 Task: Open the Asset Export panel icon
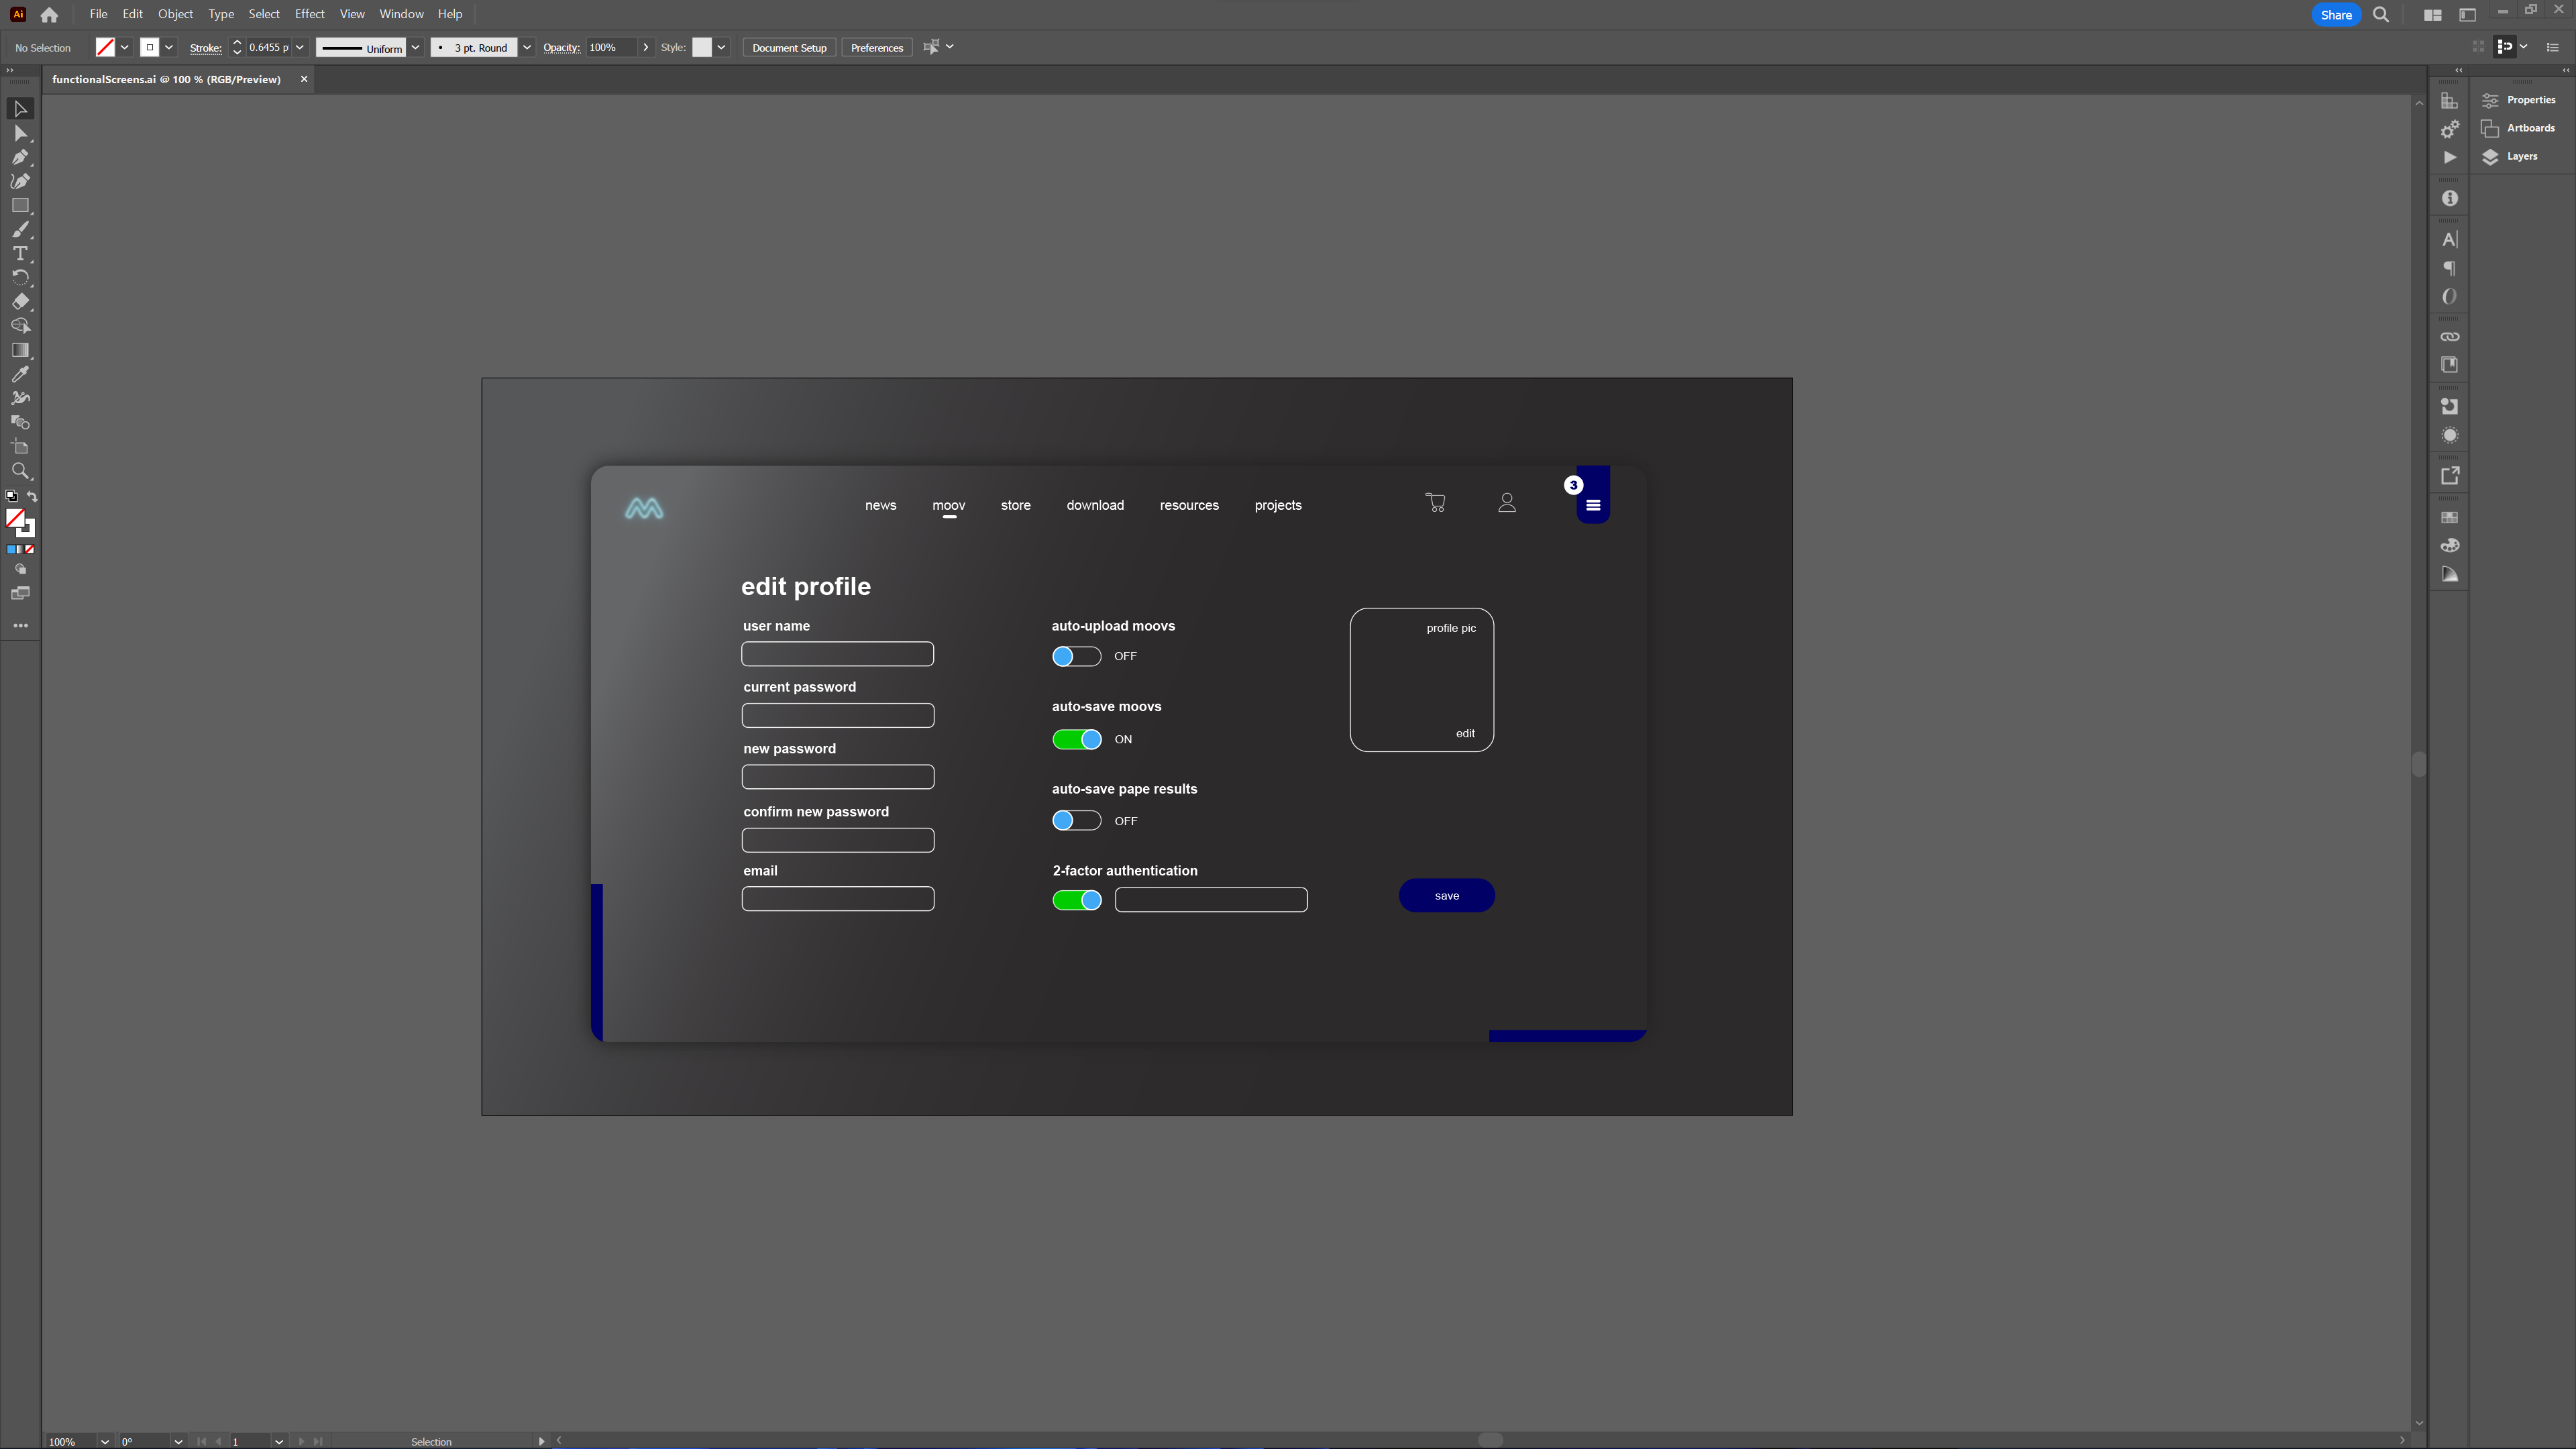click(x=2449, y=476)
